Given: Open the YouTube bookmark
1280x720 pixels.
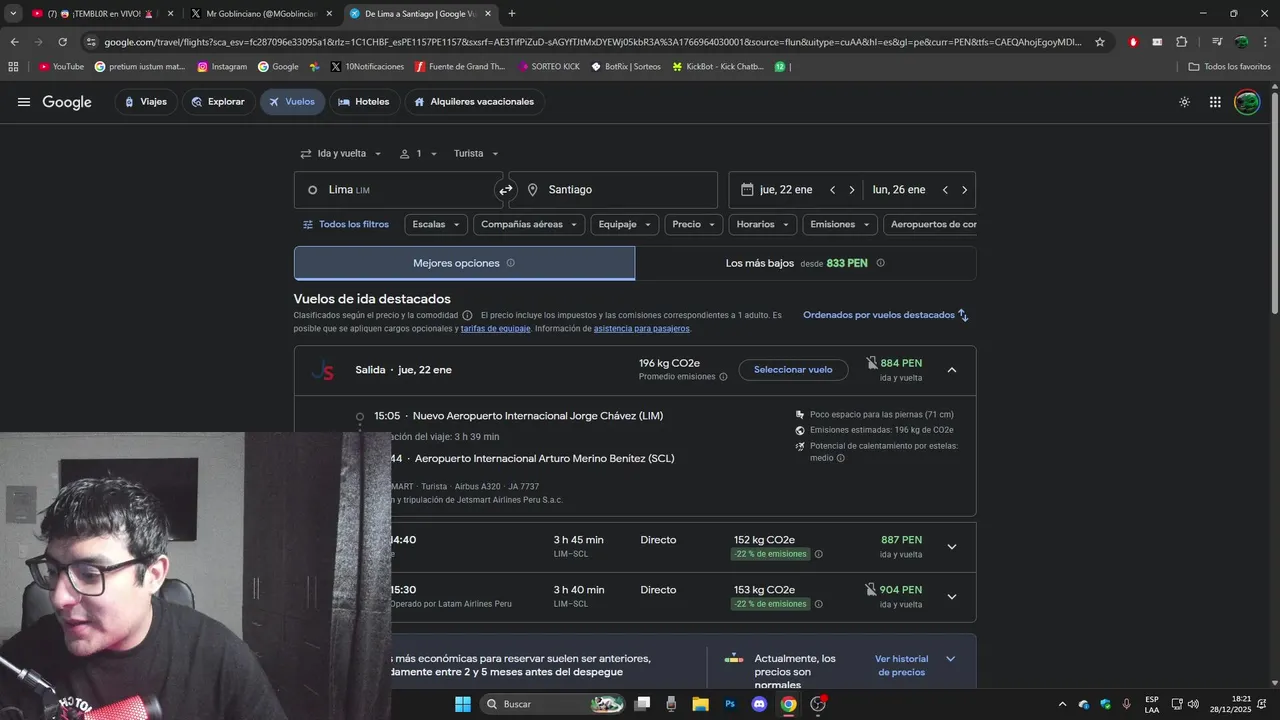Looking at the screenshot, I should (x=61, y=67).
